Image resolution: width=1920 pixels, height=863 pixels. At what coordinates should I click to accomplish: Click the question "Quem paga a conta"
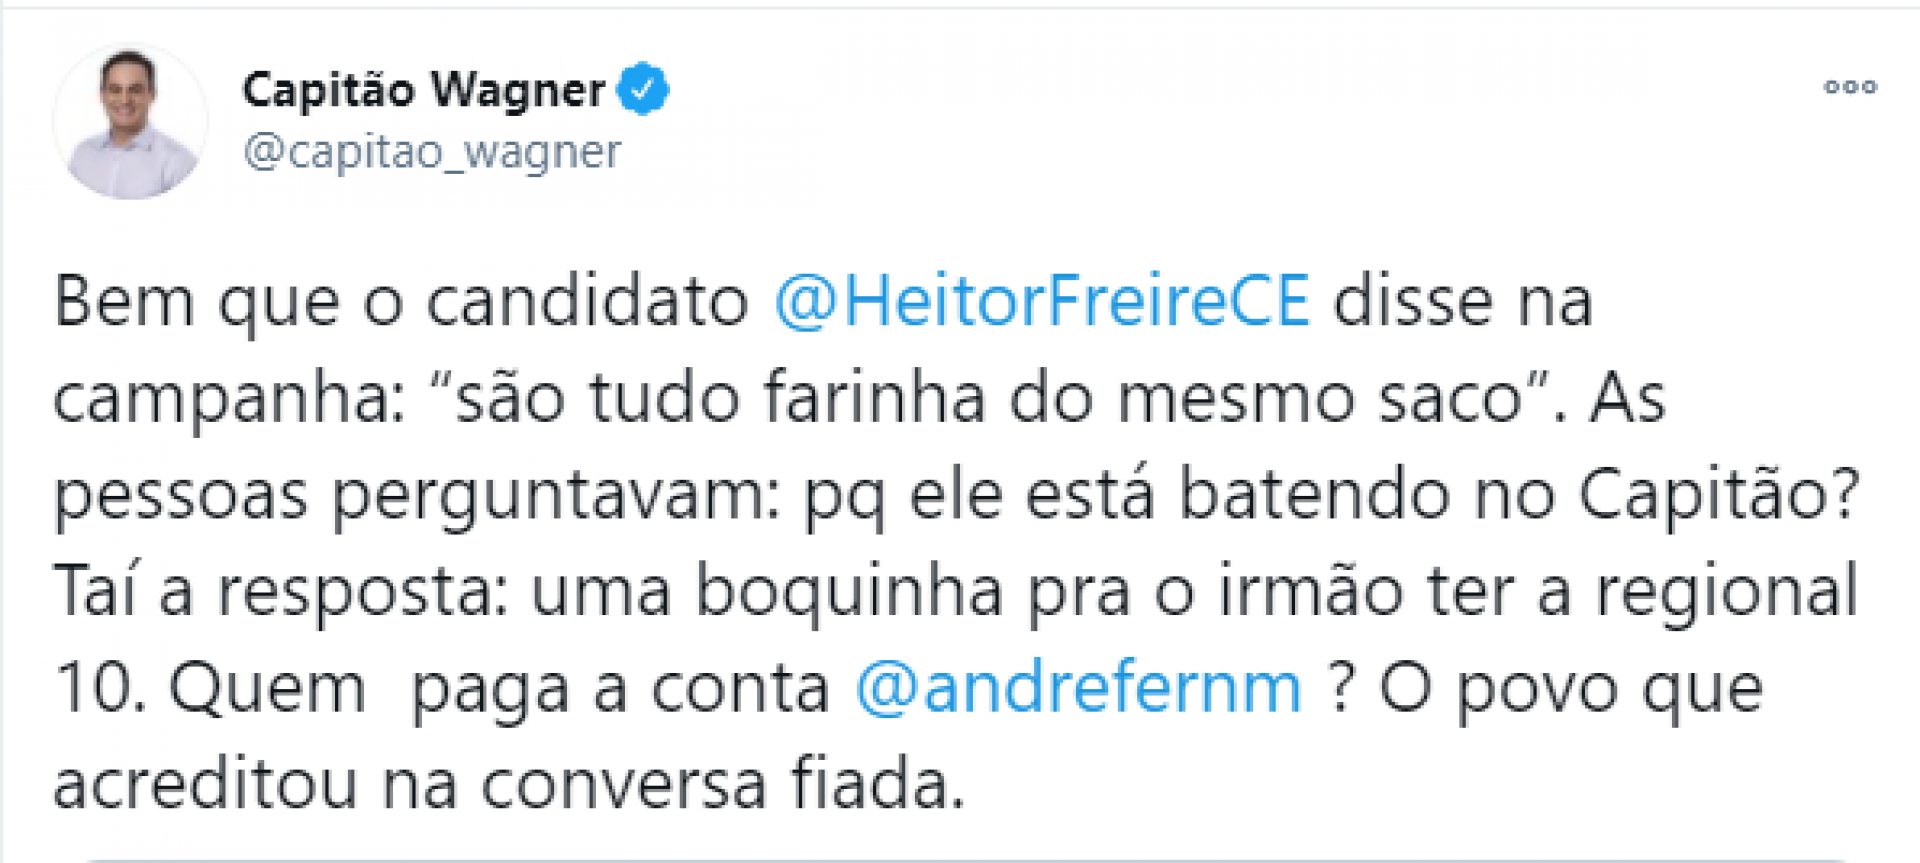point(498,688)
